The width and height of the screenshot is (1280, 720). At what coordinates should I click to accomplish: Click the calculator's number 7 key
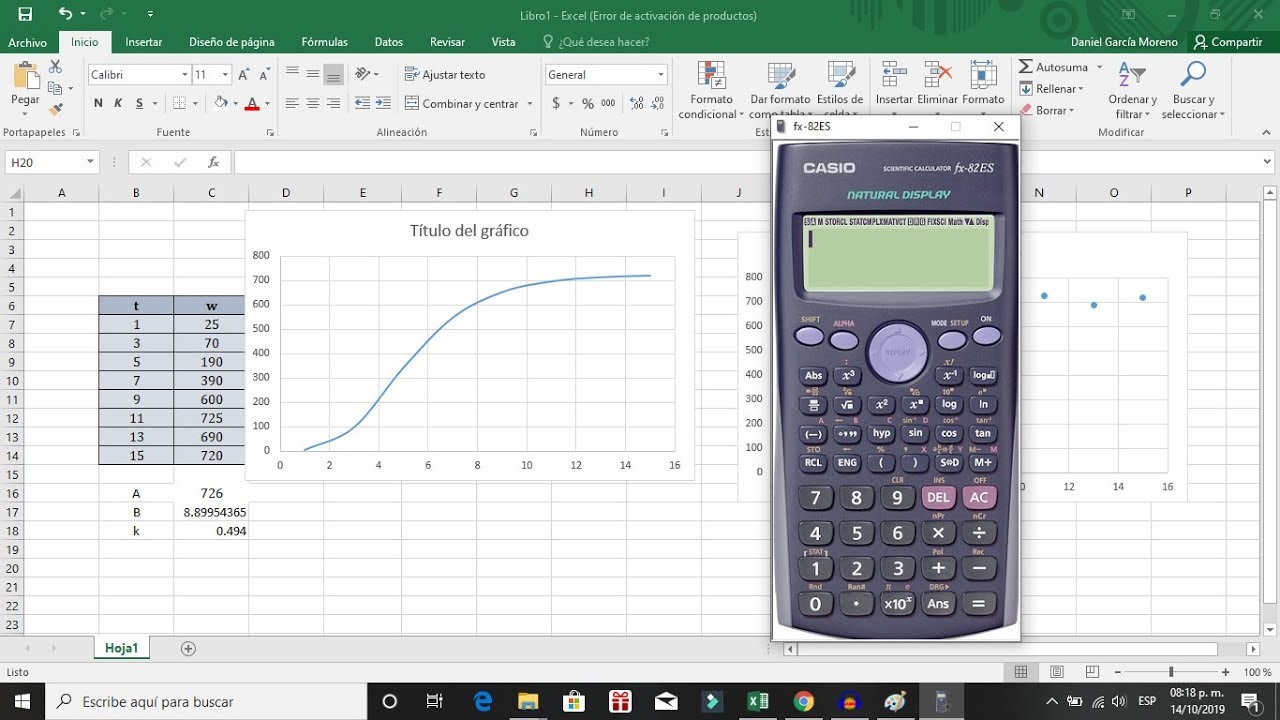[x=815, y=497]
